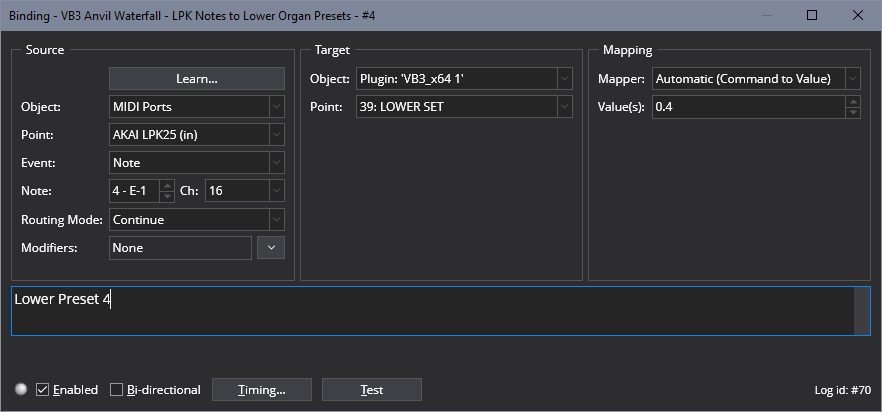The width and height of the screenshot is (882, 412).
Task: Click the activity indicator light beside Enabled
Action: tap(21, 389)
